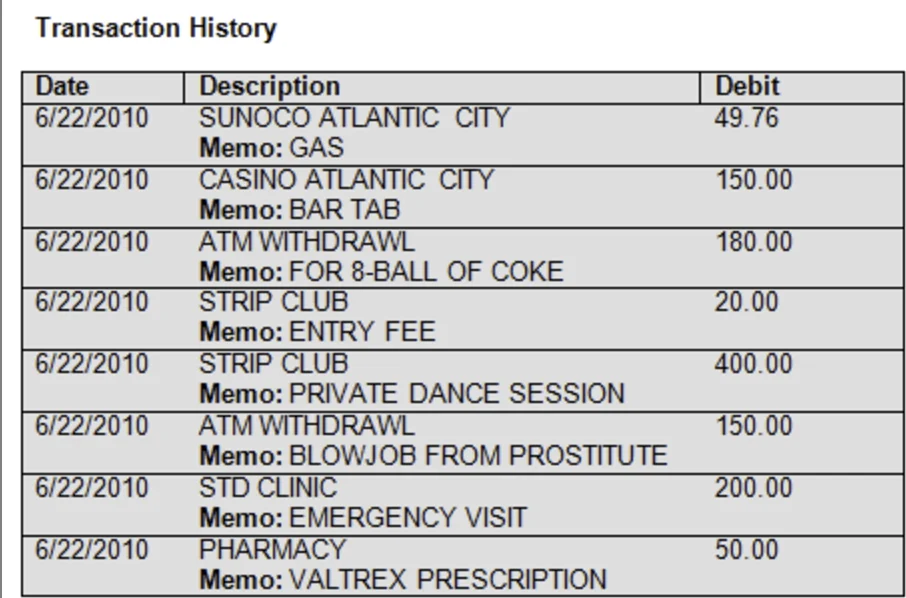Image resolution: width=906 pixels, height=598 pixels.
Task: Select the PHARMACY transaction description
Action: [x=273, y=550]
